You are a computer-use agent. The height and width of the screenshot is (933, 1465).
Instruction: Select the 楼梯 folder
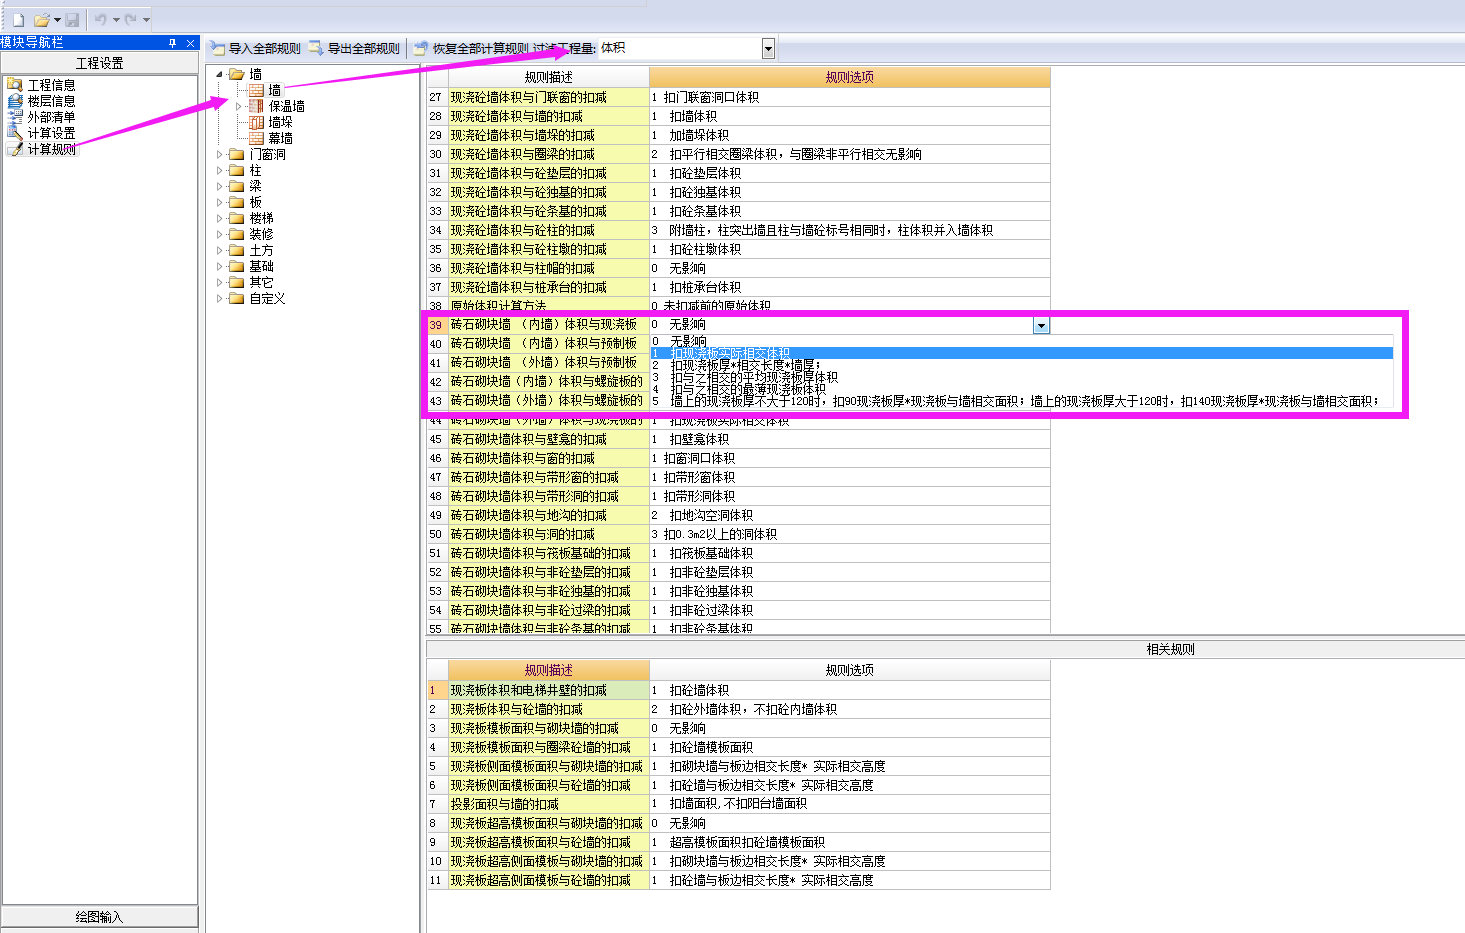pos(261,218)
